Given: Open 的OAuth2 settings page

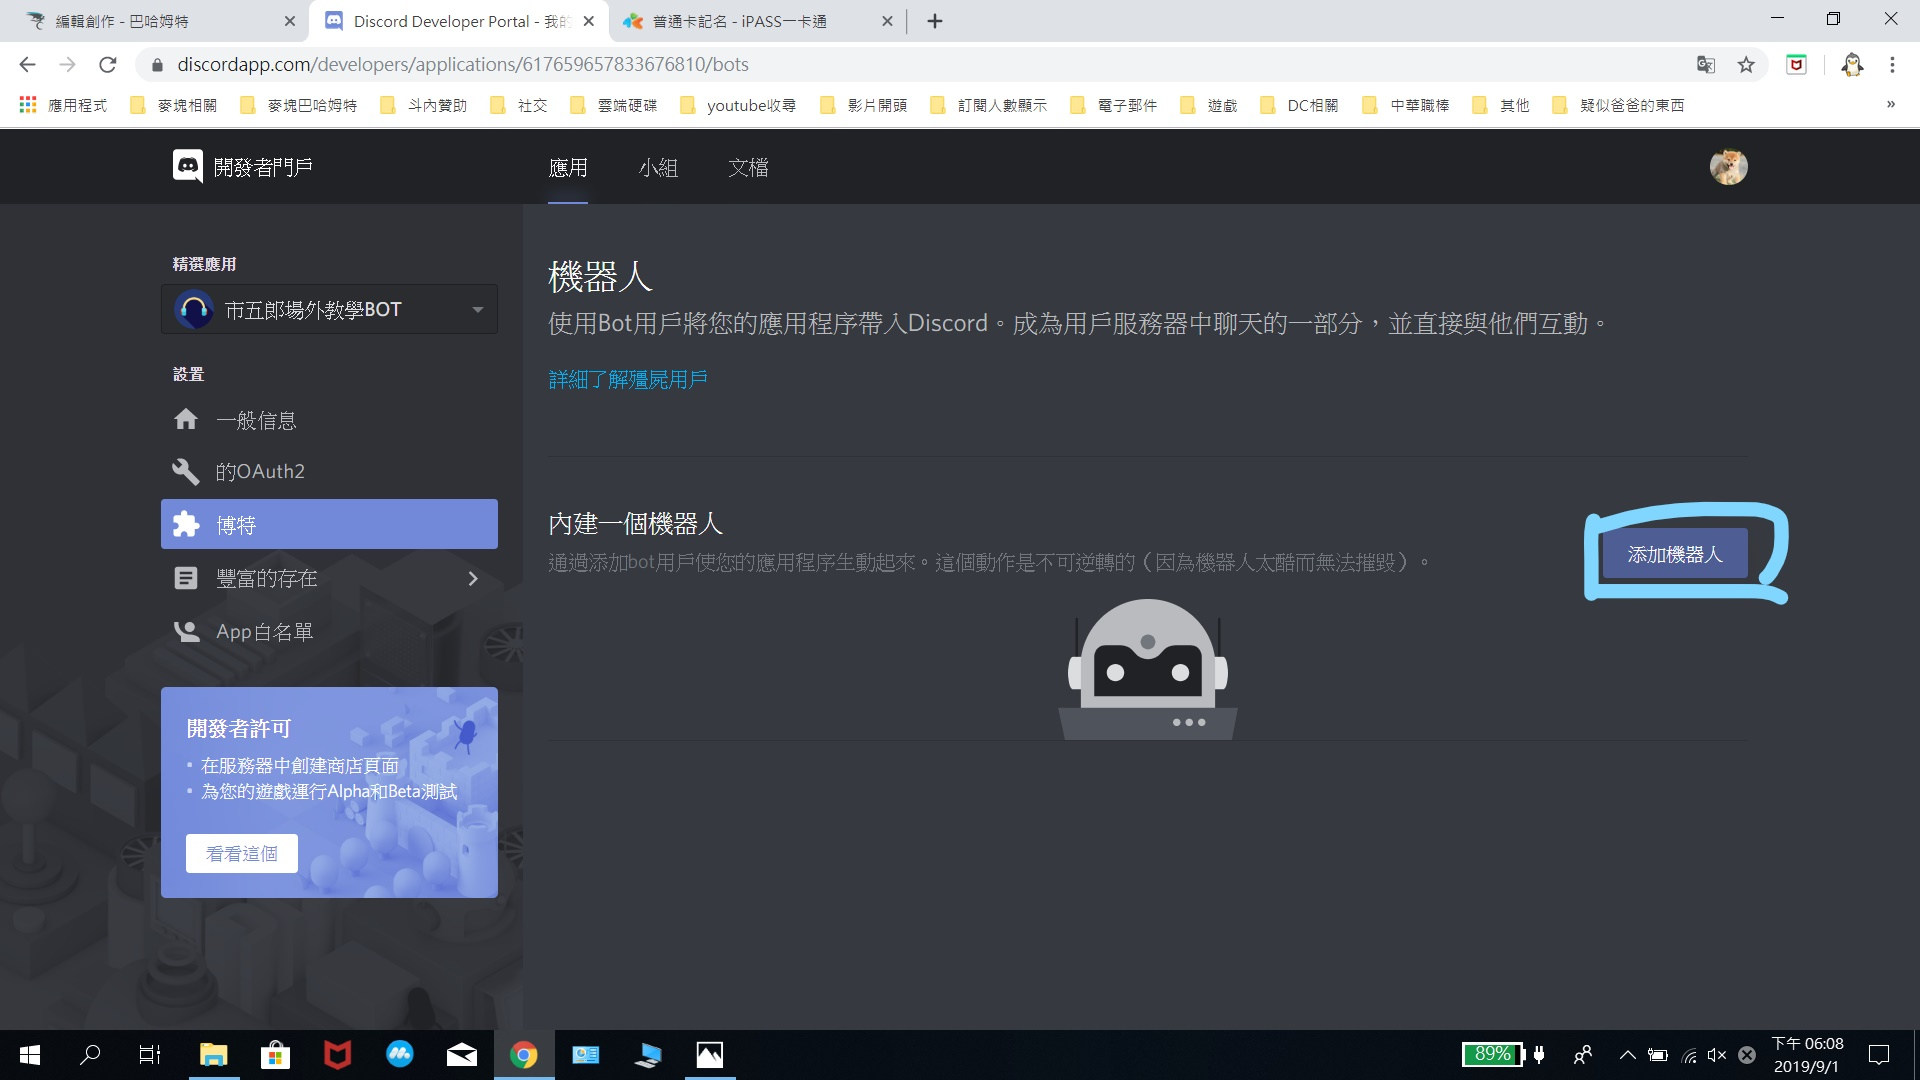Looking at the screenshot, I should pyautogui.click(x=329, y=471).
